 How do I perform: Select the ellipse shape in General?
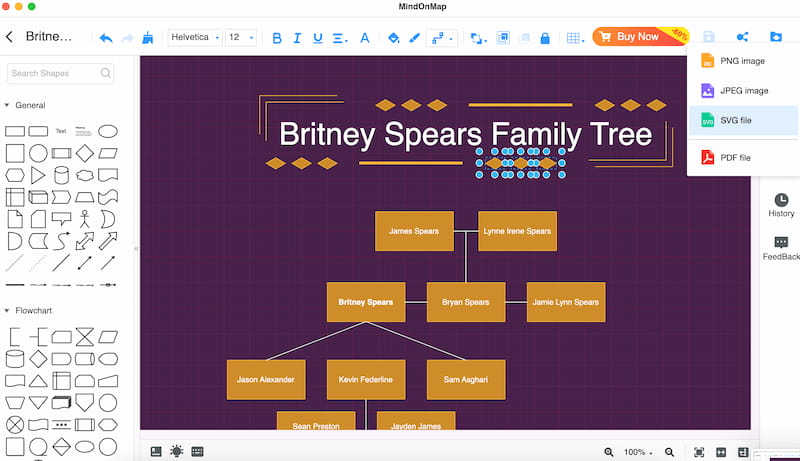pos(108,132)
